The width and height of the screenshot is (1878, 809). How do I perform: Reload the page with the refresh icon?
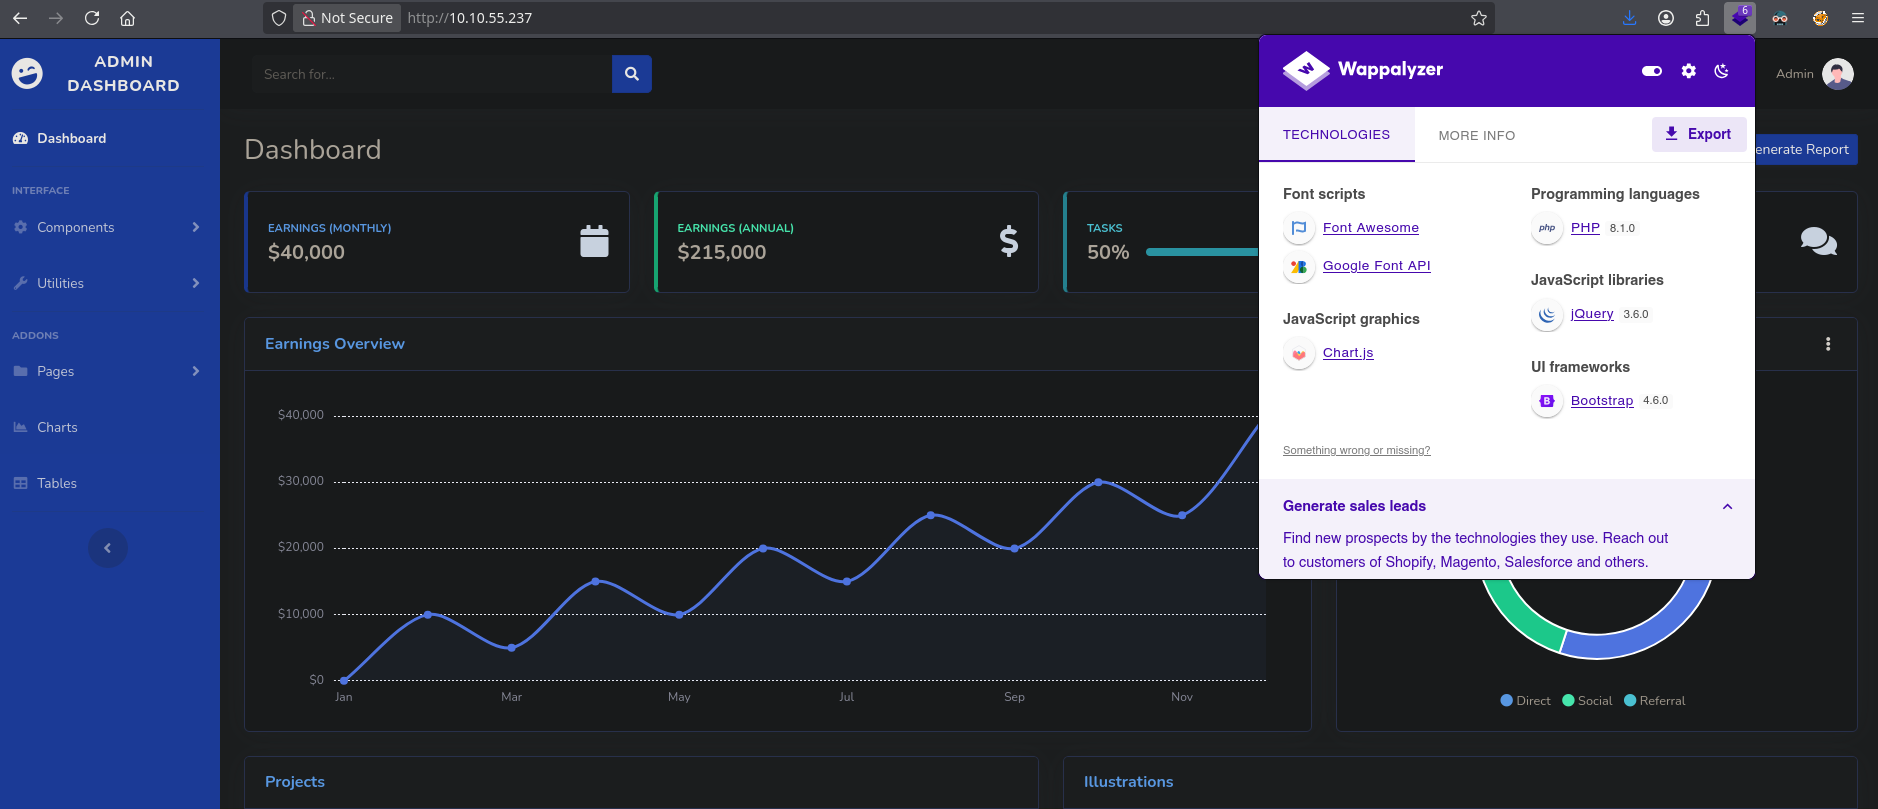coord(92,18)
